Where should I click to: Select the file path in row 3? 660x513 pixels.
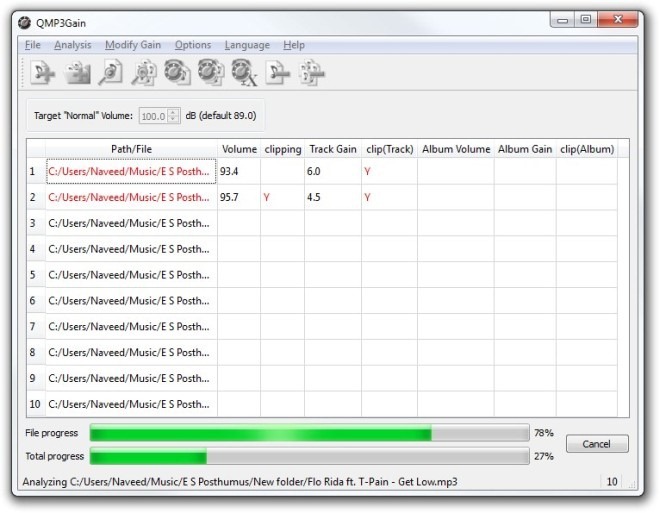pos(131,223)
